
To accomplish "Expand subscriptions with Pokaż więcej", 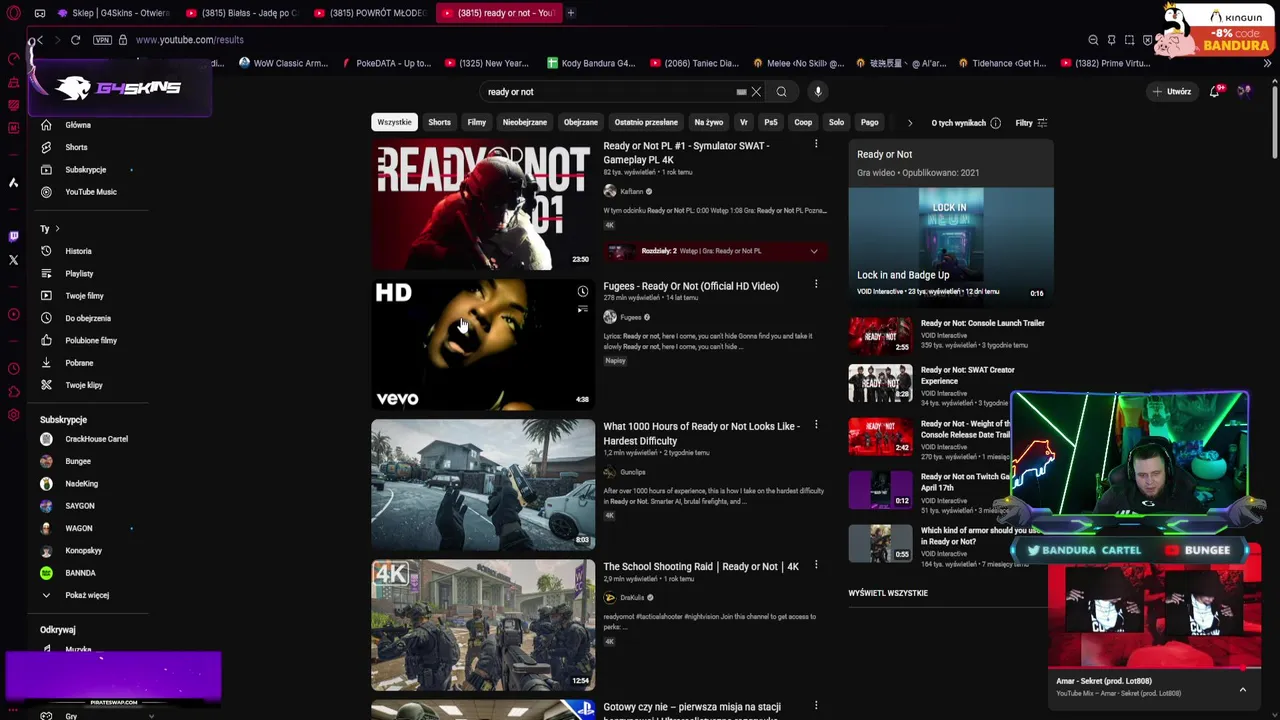I will [87, 595].
